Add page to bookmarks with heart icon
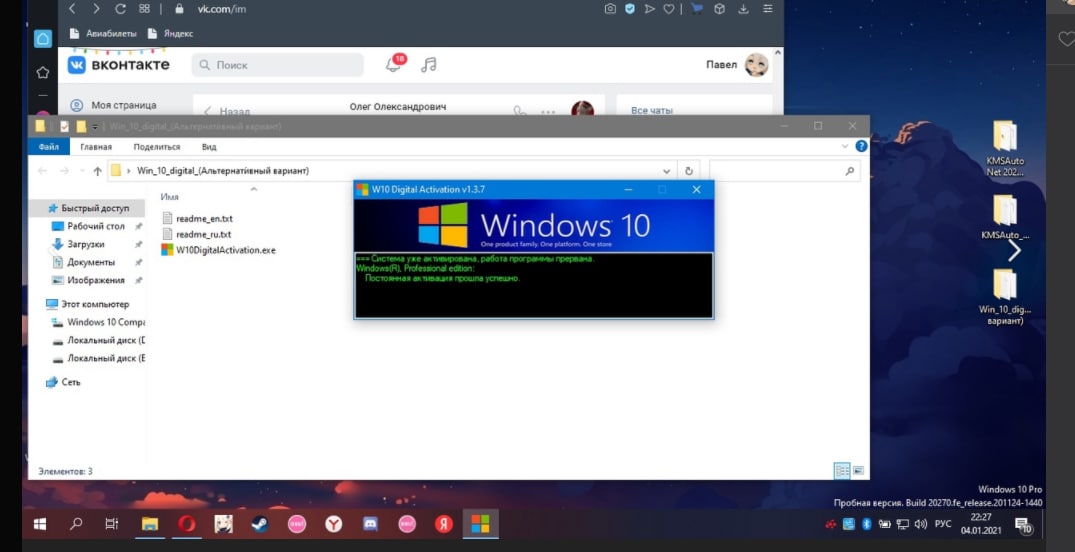This screenshot has width=1075, height=552. click(668, 9)
